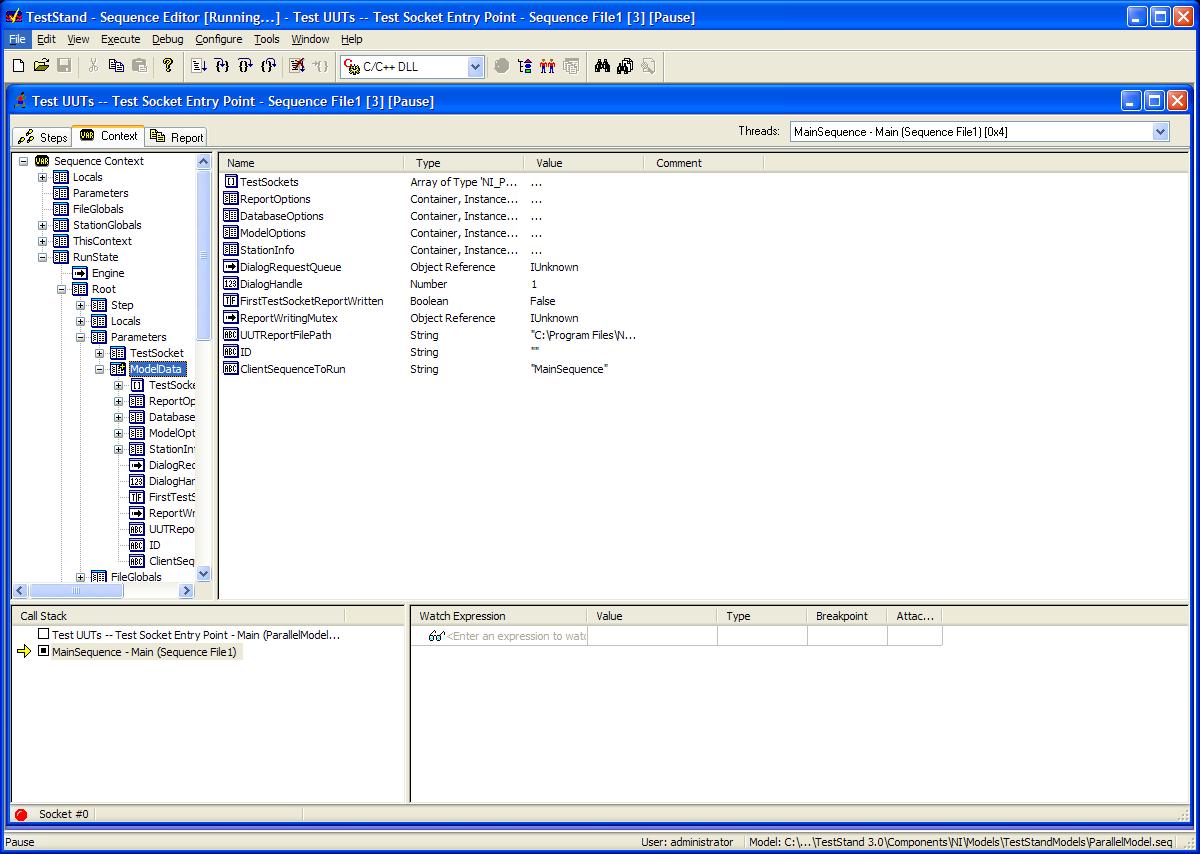Switch to the Report tab
The height and width of the screenshot is (854, 1200).
click(177, 137)
